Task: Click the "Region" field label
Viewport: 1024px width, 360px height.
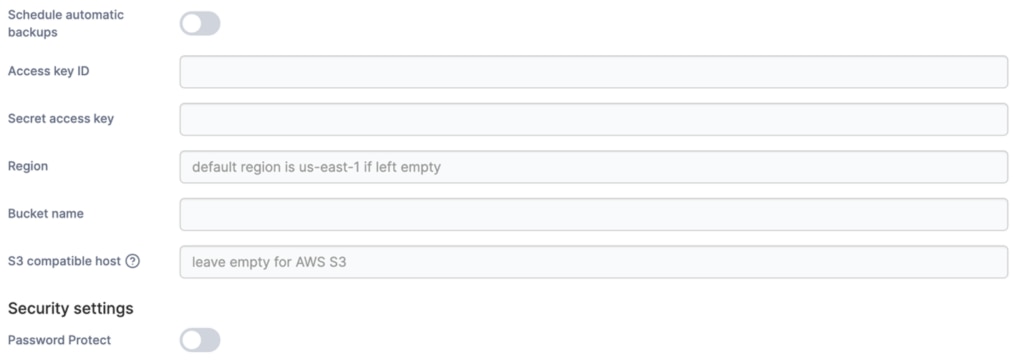Action: (x=27, y=166)
